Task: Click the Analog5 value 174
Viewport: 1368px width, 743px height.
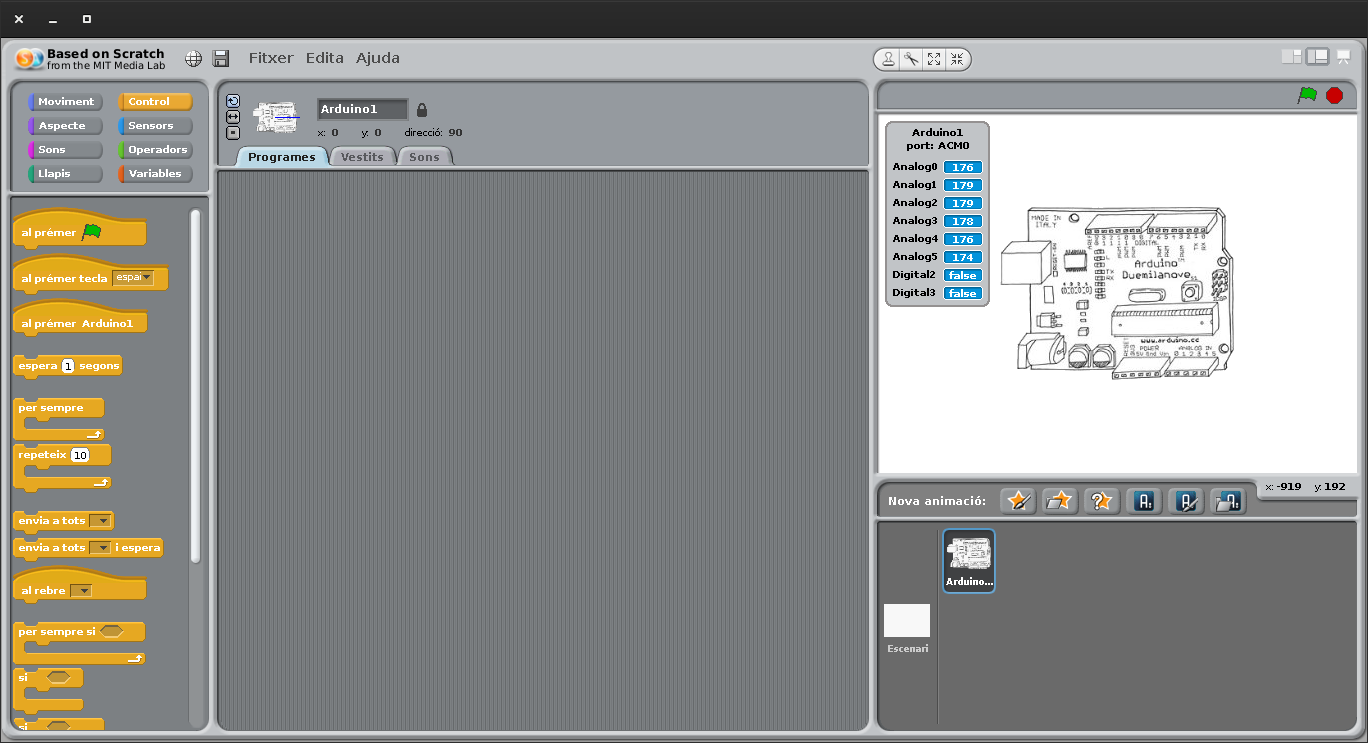Action: click(963, 258)
